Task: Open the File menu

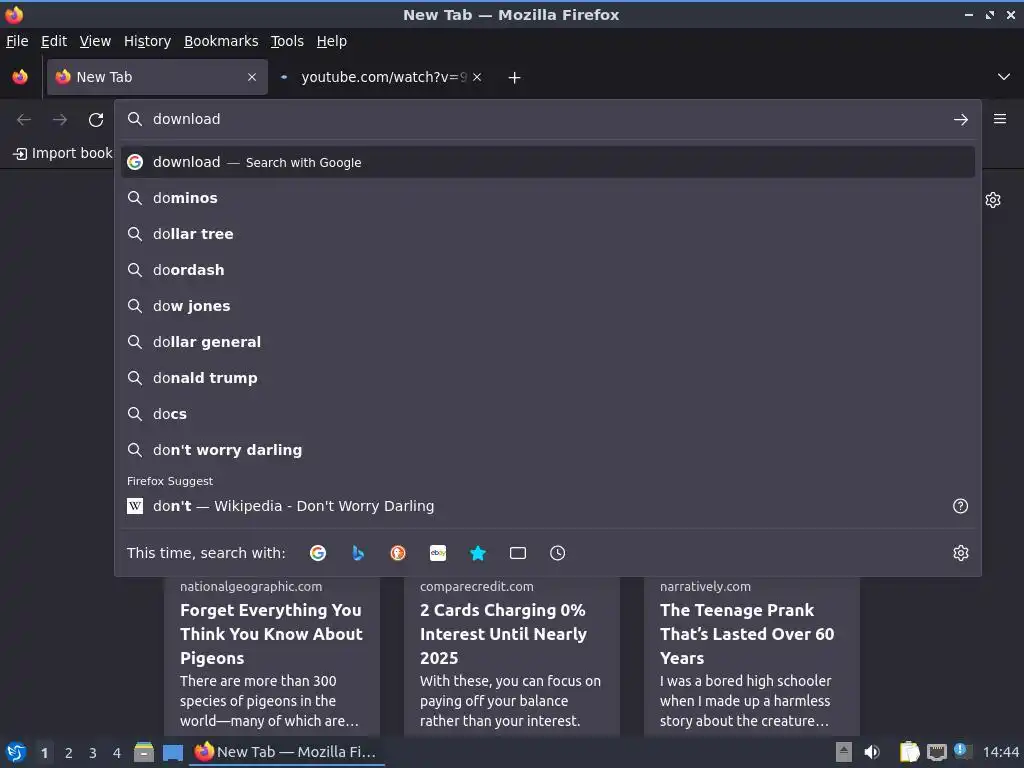Action: click(17, 41)
